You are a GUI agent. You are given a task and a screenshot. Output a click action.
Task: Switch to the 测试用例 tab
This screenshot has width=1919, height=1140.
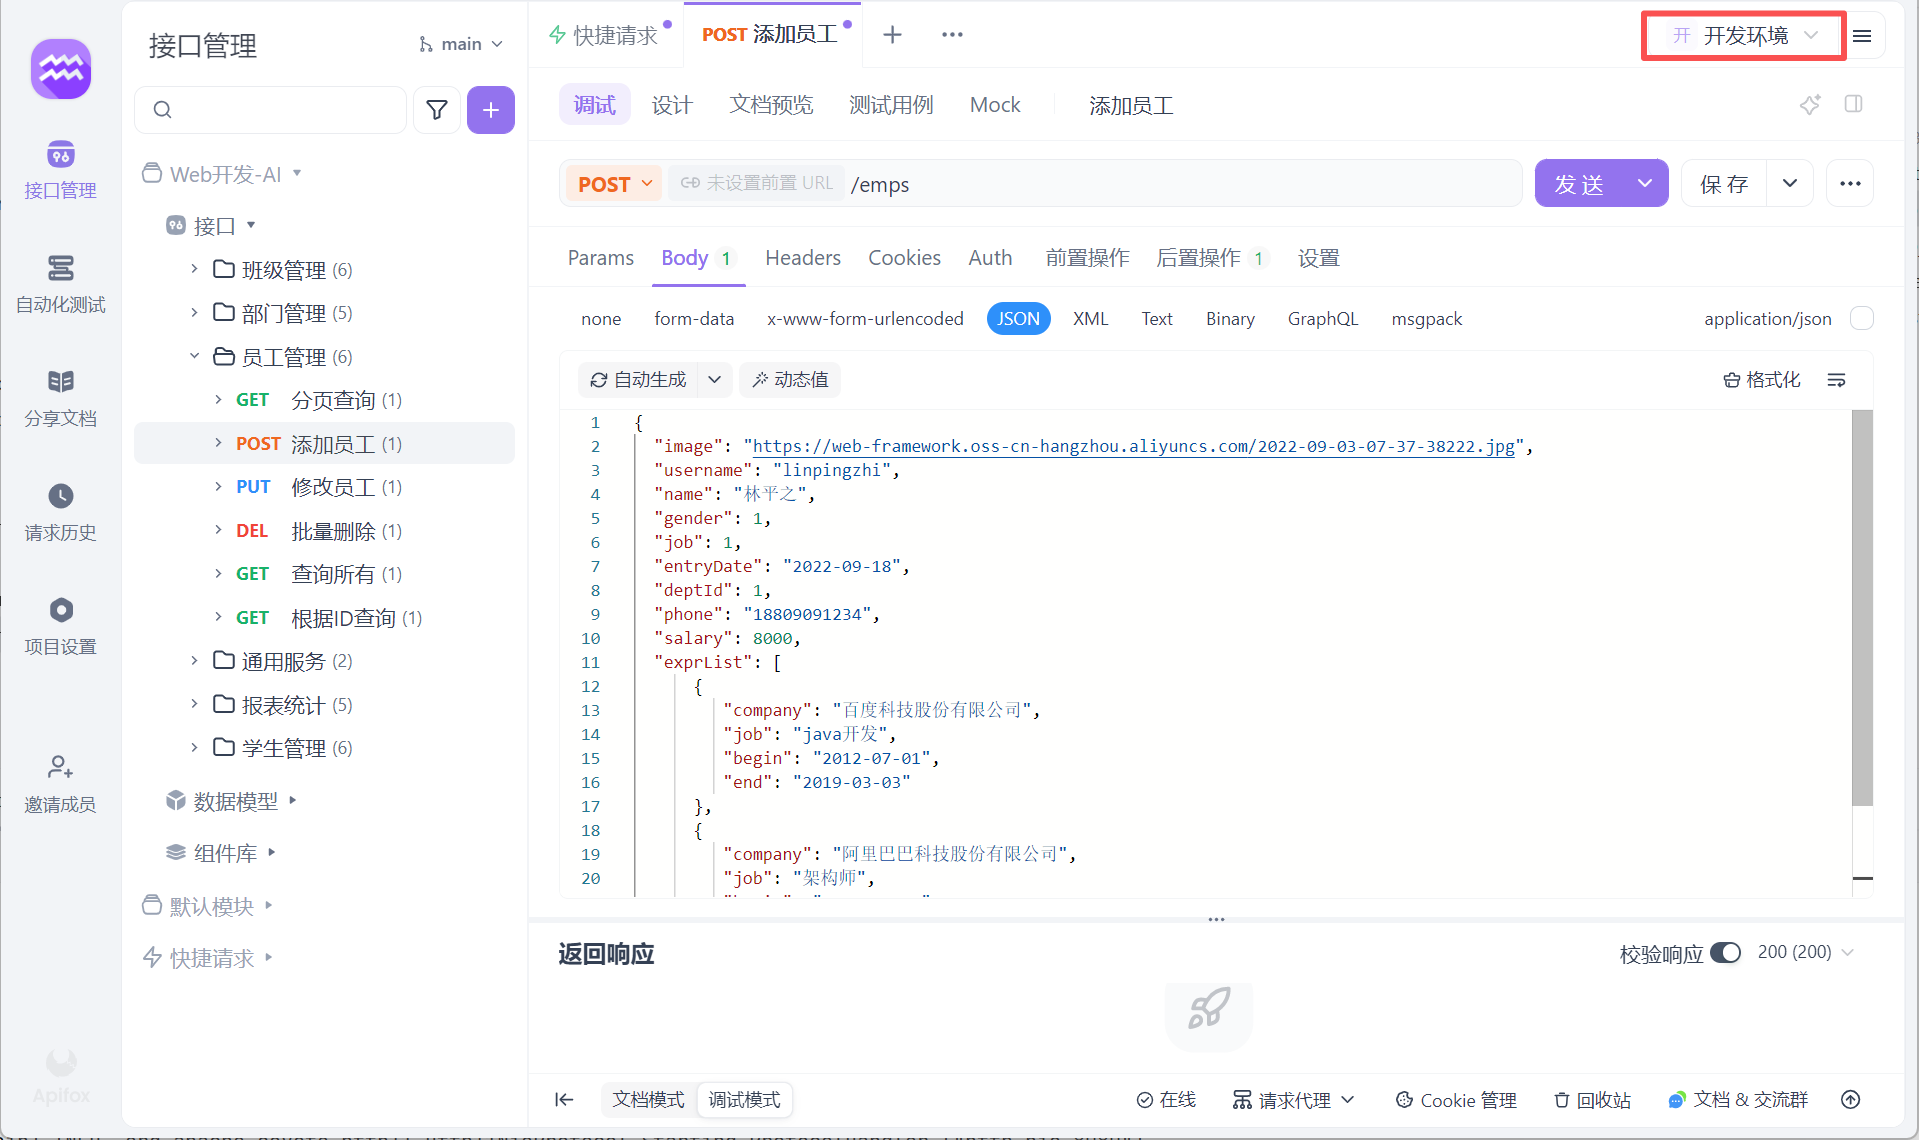891,105
